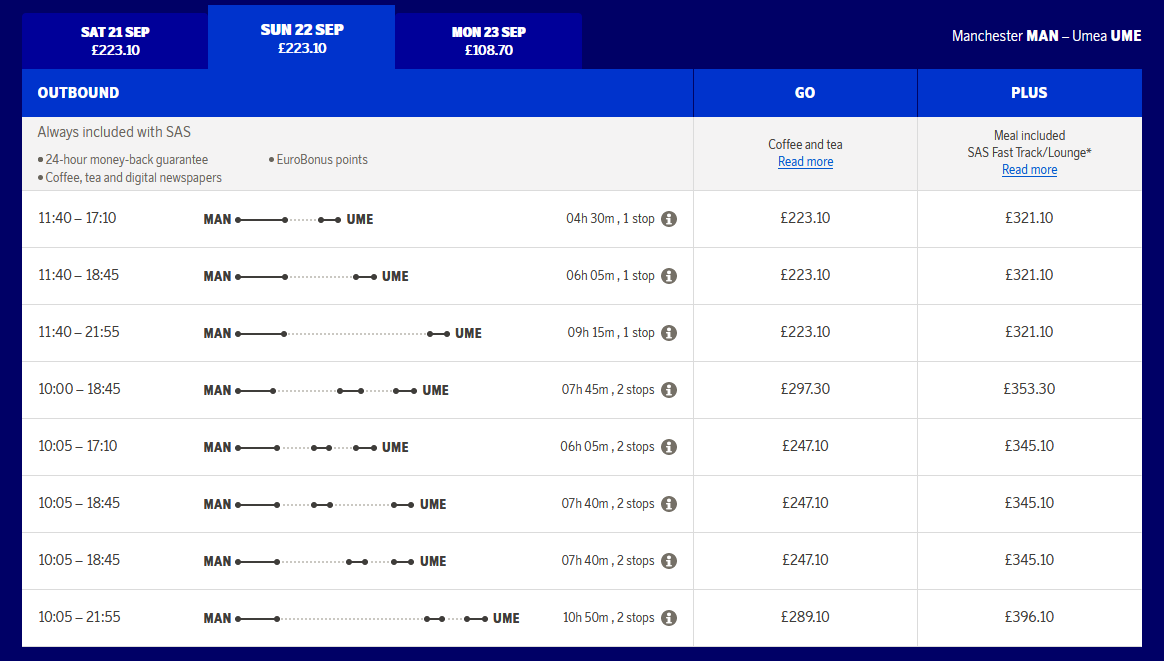Click route diagram of 11:40 – 21:55 flight

click(342, 333)
